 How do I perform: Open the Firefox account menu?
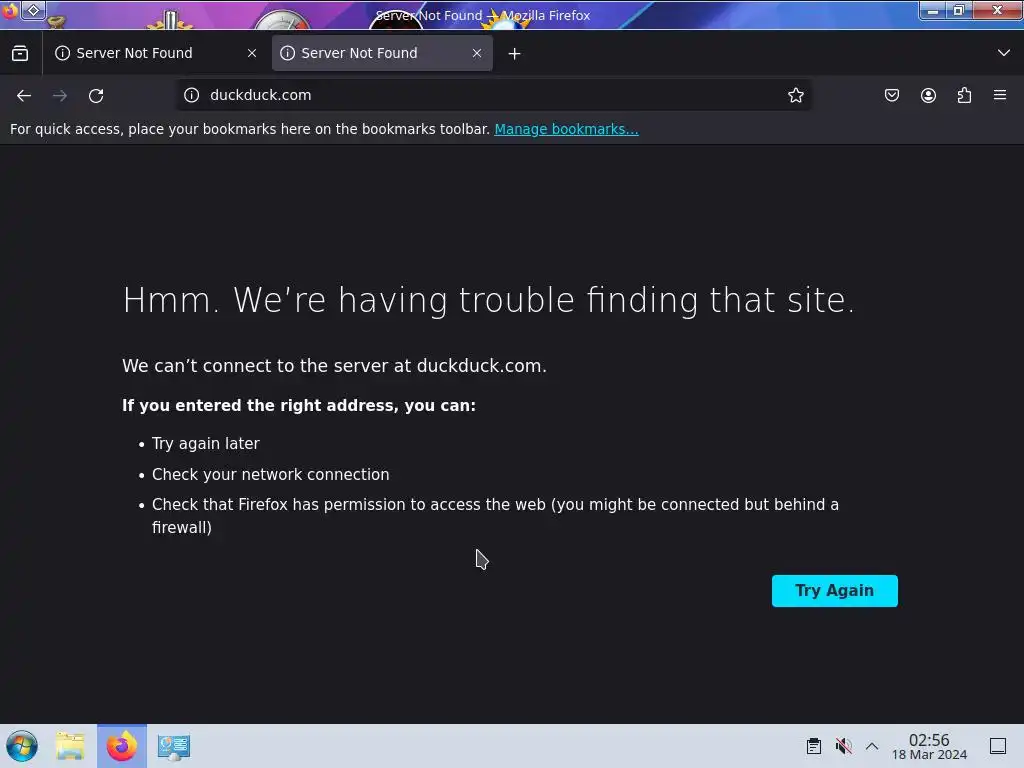(928, 95)
